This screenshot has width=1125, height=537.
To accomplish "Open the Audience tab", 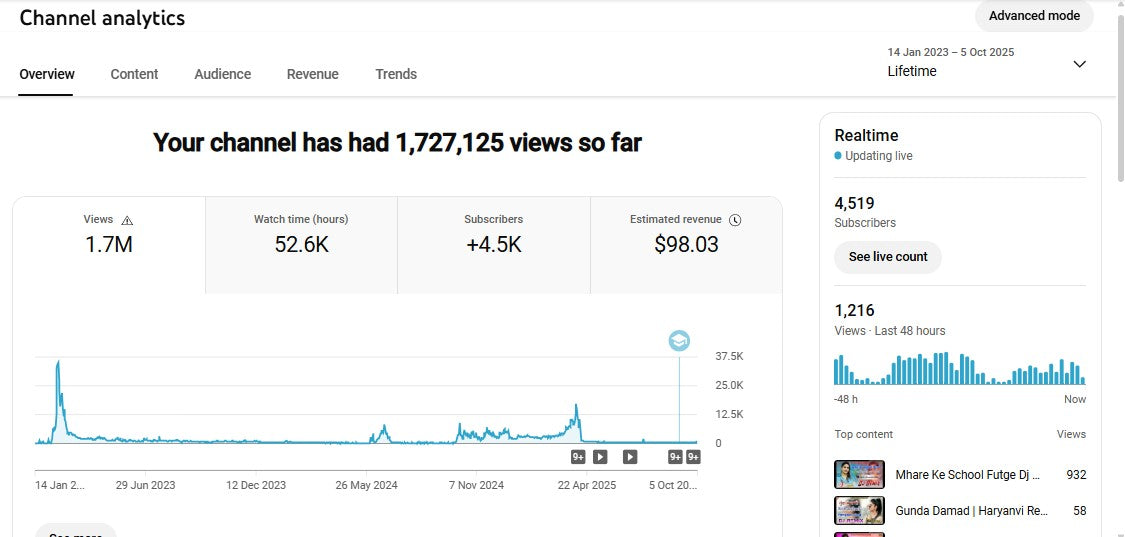I will coord(222,74).
